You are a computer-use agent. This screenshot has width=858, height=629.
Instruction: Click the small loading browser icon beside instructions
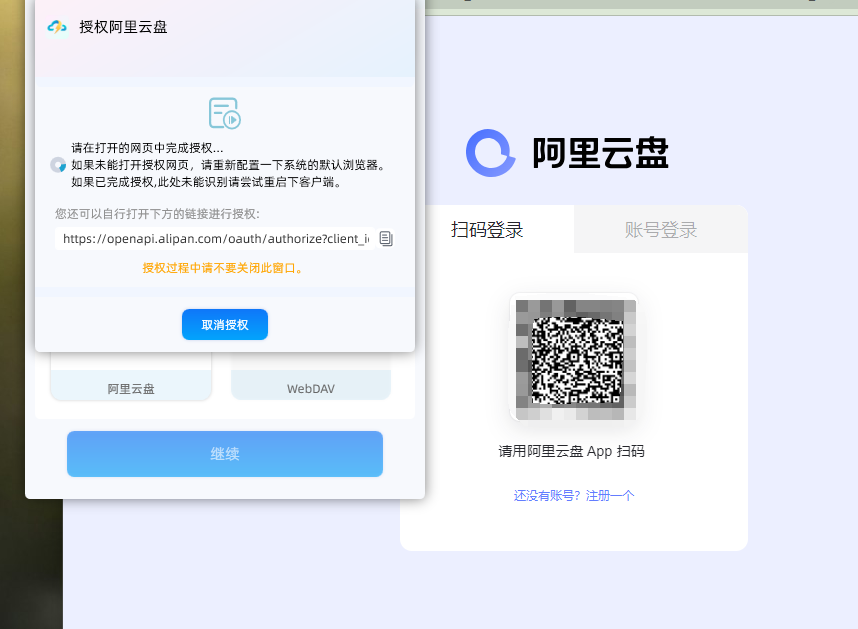tap(58, 165)
